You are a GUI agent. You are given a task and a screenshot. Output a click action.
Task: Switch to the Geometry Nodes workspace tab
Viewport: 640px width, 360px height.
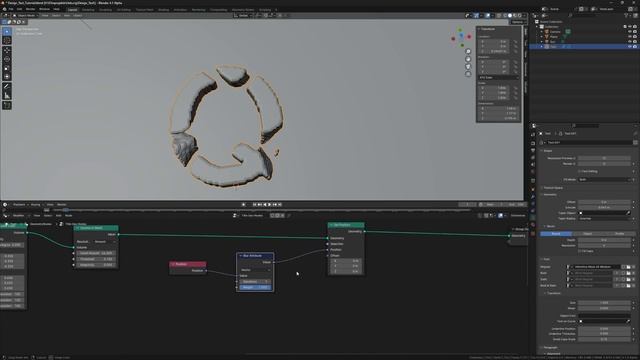click(x=243, y=9)
